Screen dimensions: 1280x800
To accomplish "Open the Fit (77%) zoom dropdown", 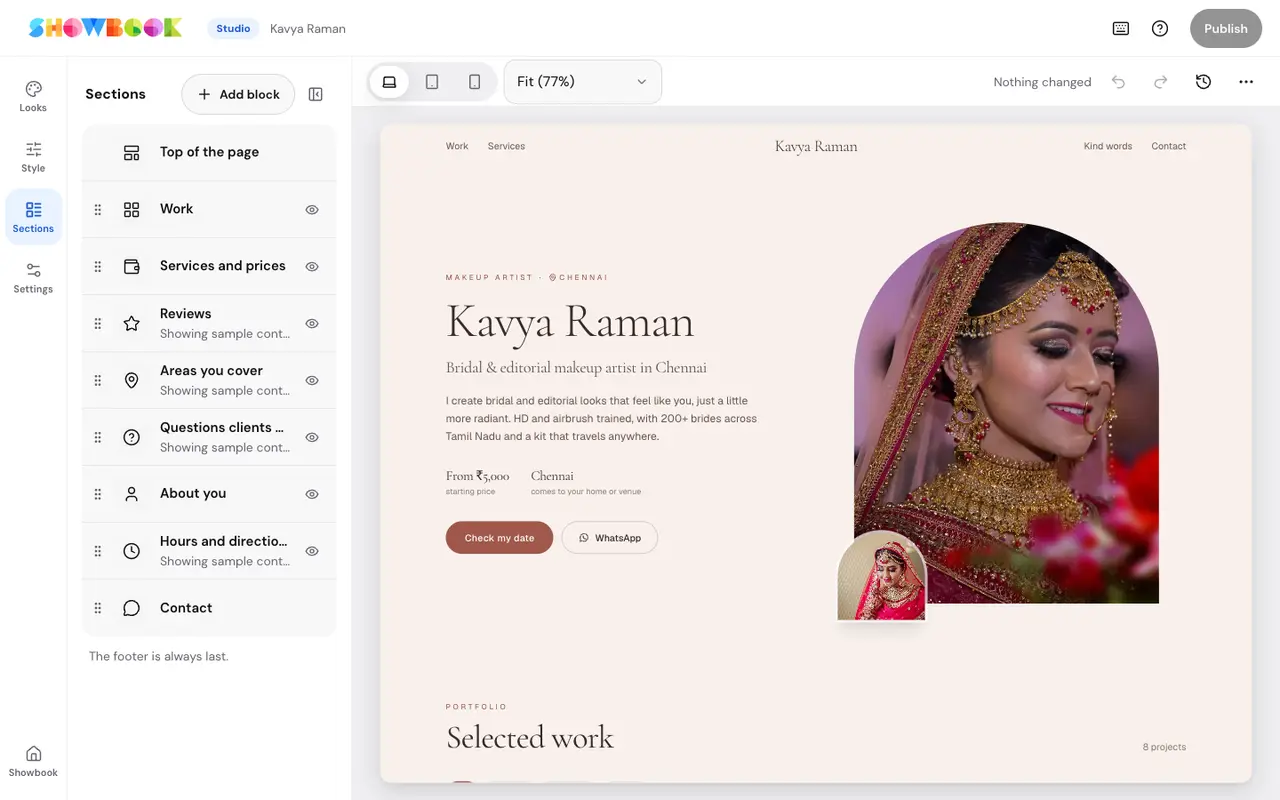I will (x=583, y=82).
